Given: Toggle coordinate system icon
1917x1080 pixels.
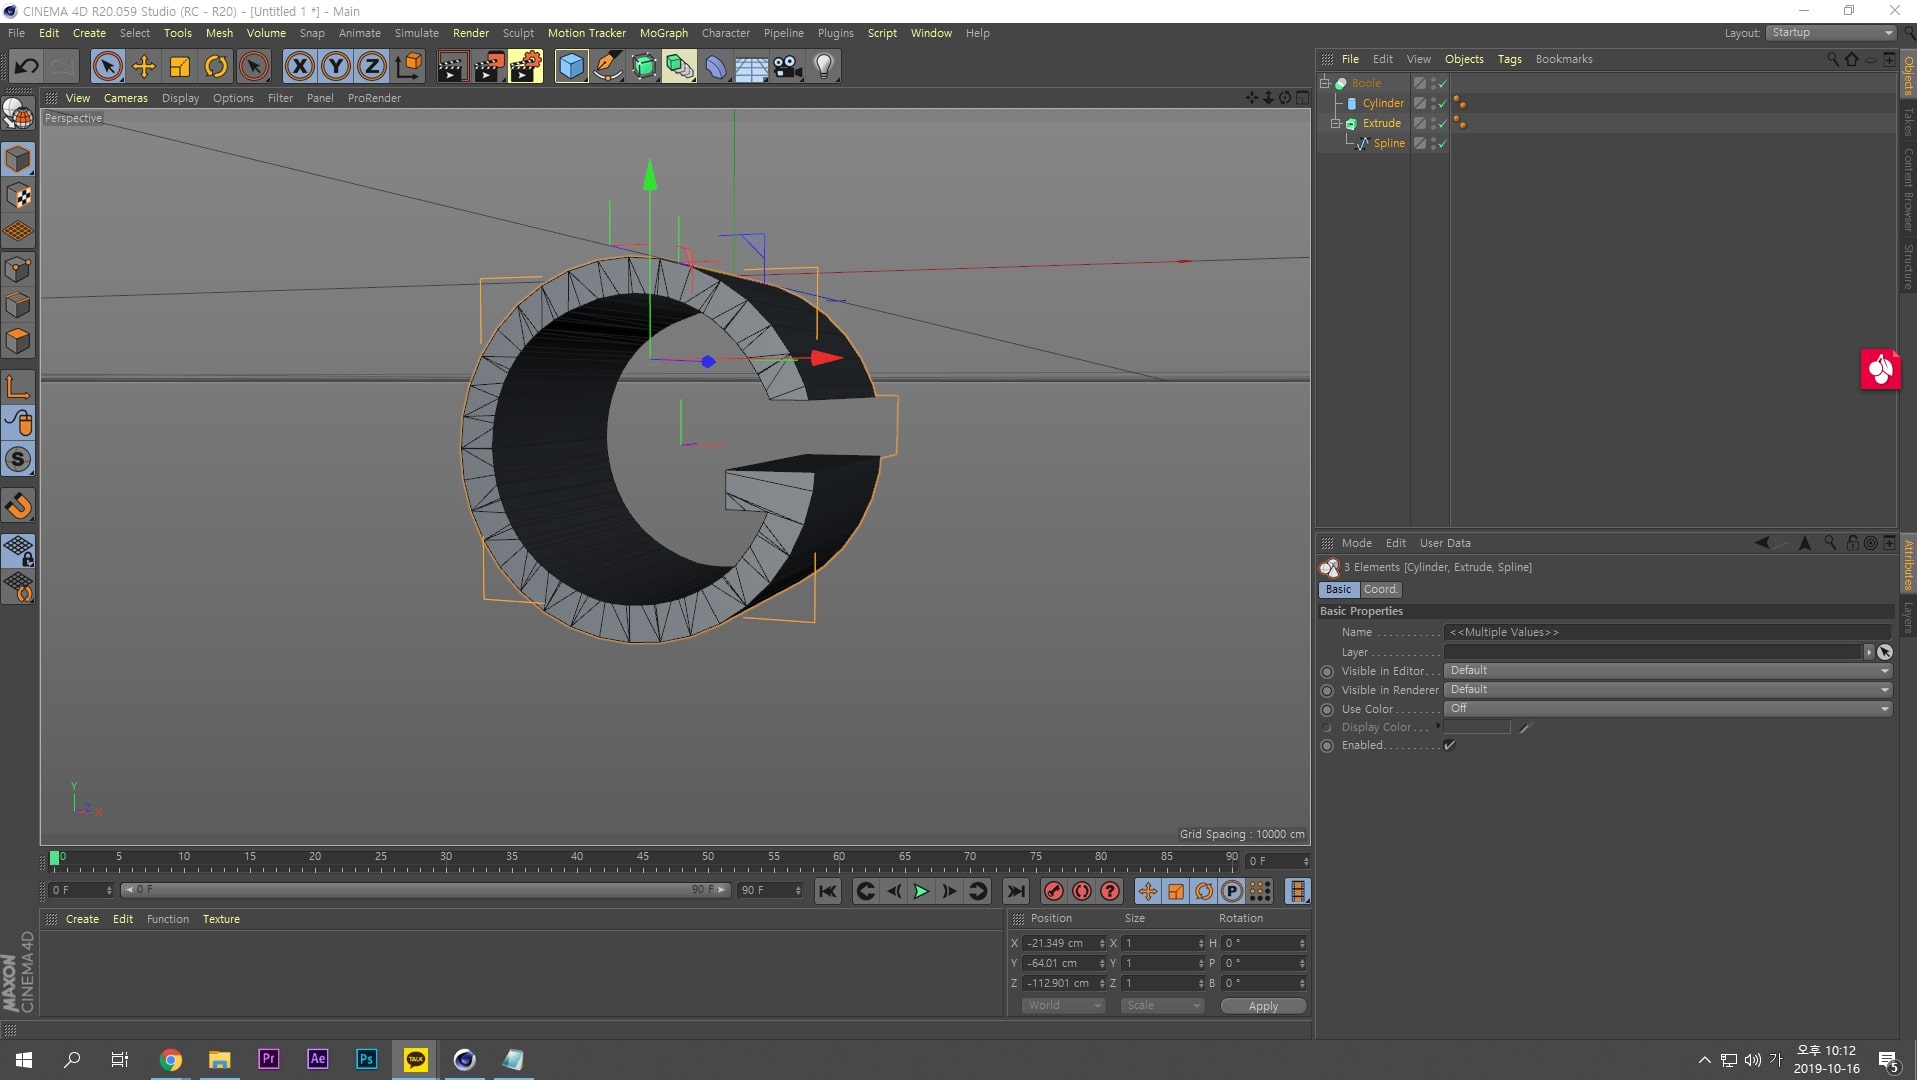Looking at the screenshot, I should click(x=408, y=67).
